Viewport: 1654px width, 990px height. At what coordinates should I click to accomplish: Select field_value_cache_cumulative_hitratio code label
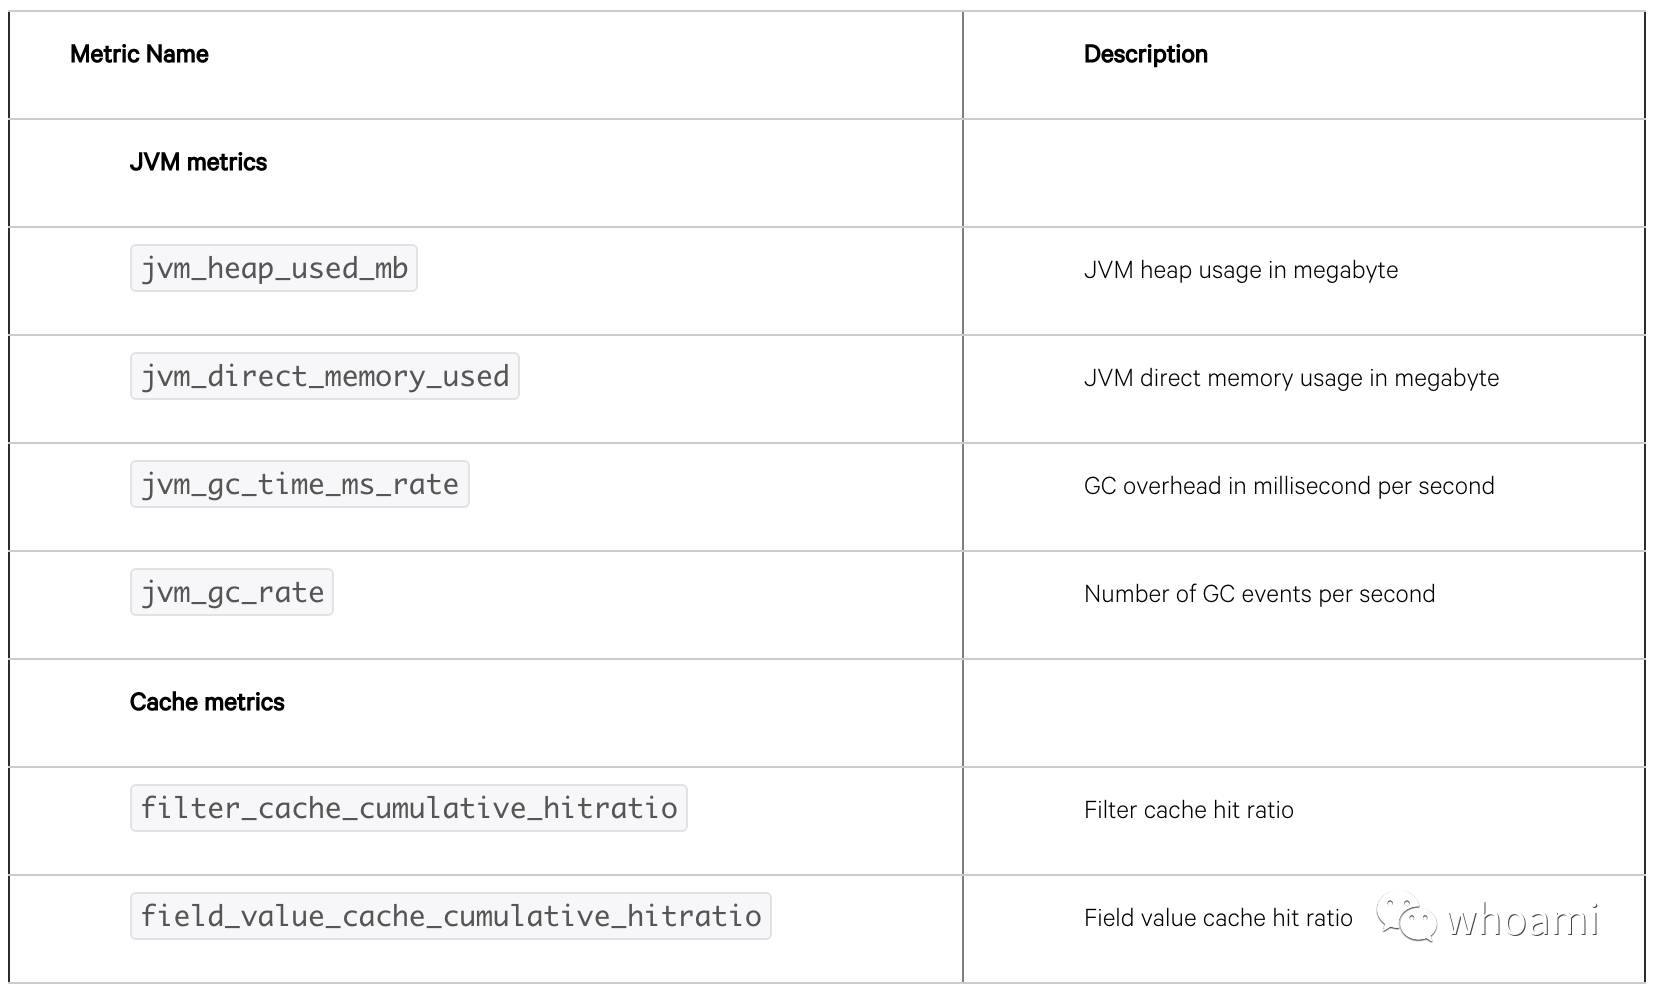451,916
